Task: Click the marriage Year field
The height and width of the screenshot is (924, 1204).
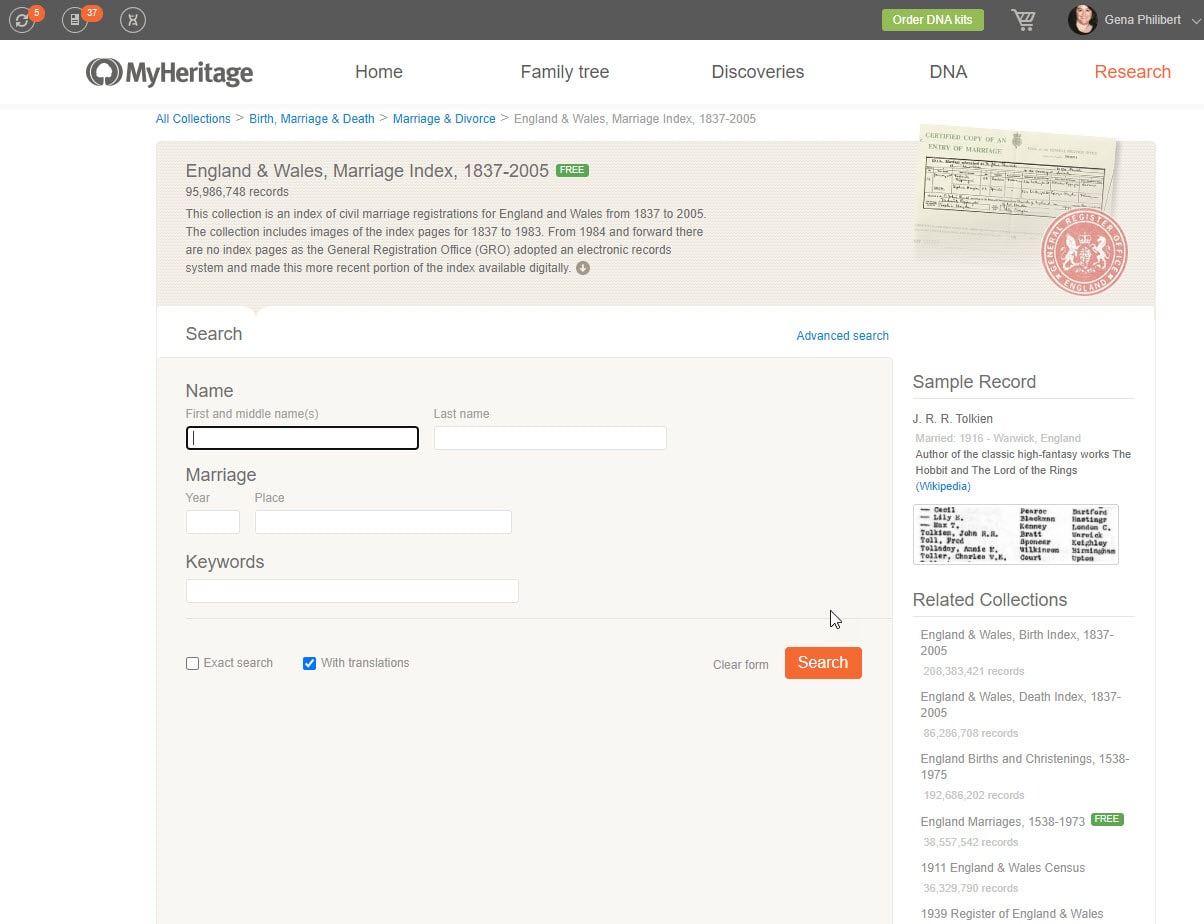Action: (213, 522)
